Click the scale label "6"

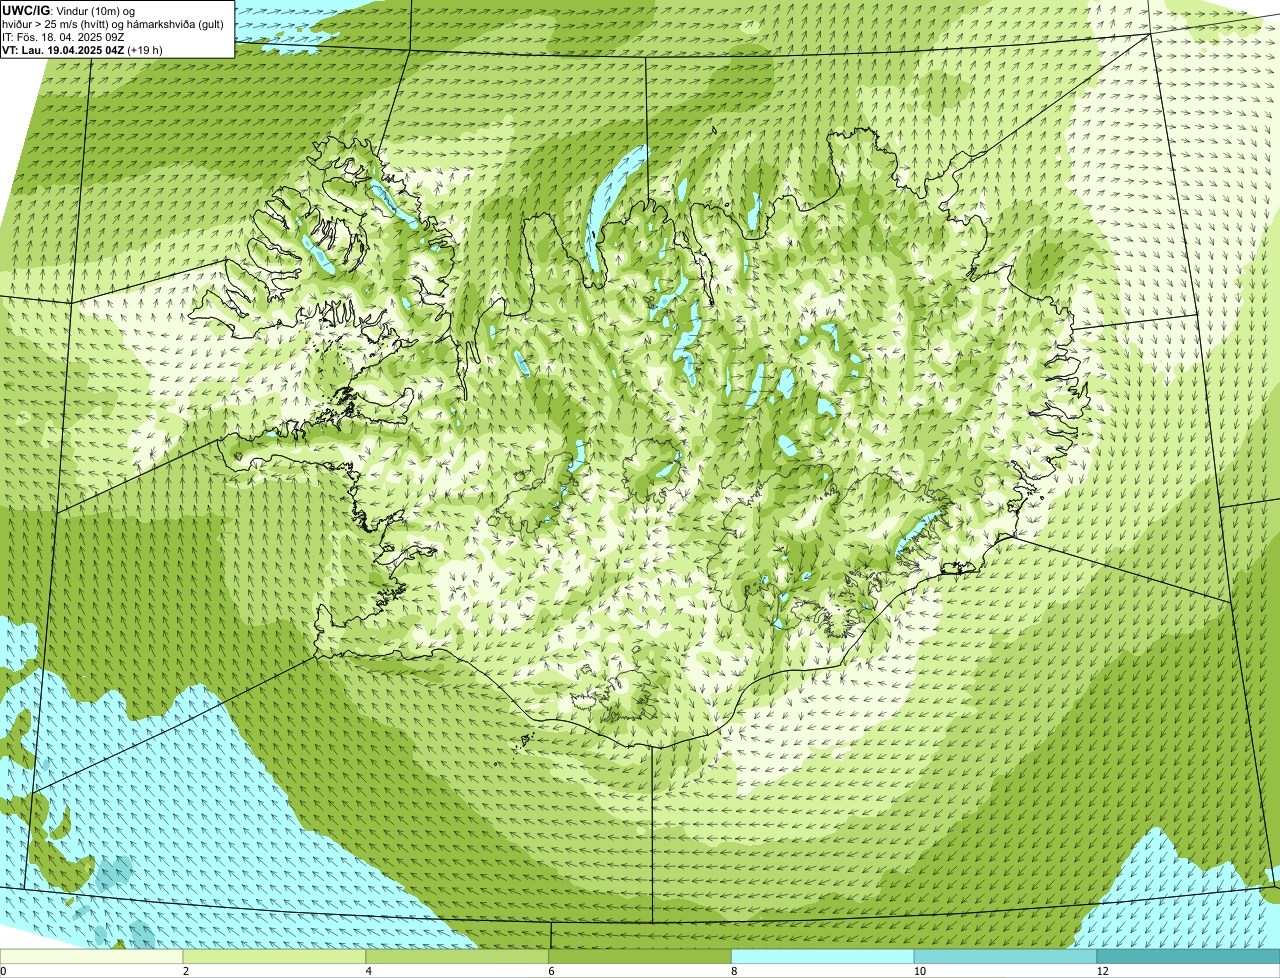point(550,971)
